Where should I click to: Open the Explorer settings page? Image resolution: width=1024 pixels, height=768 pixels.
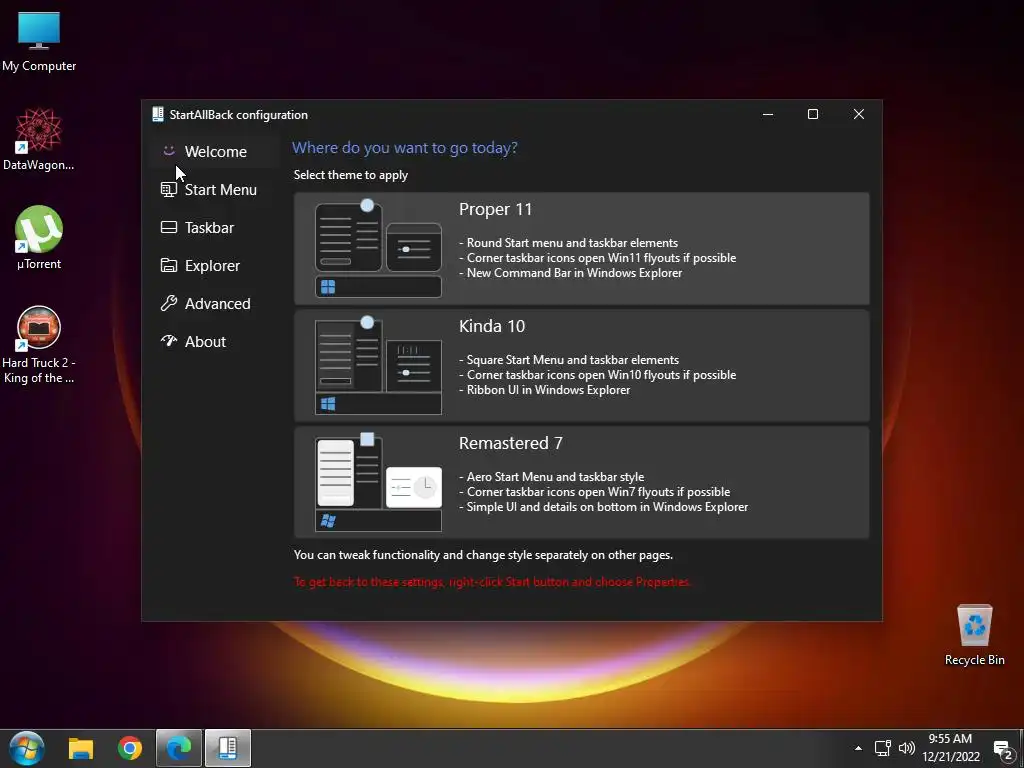pos(215,265)
